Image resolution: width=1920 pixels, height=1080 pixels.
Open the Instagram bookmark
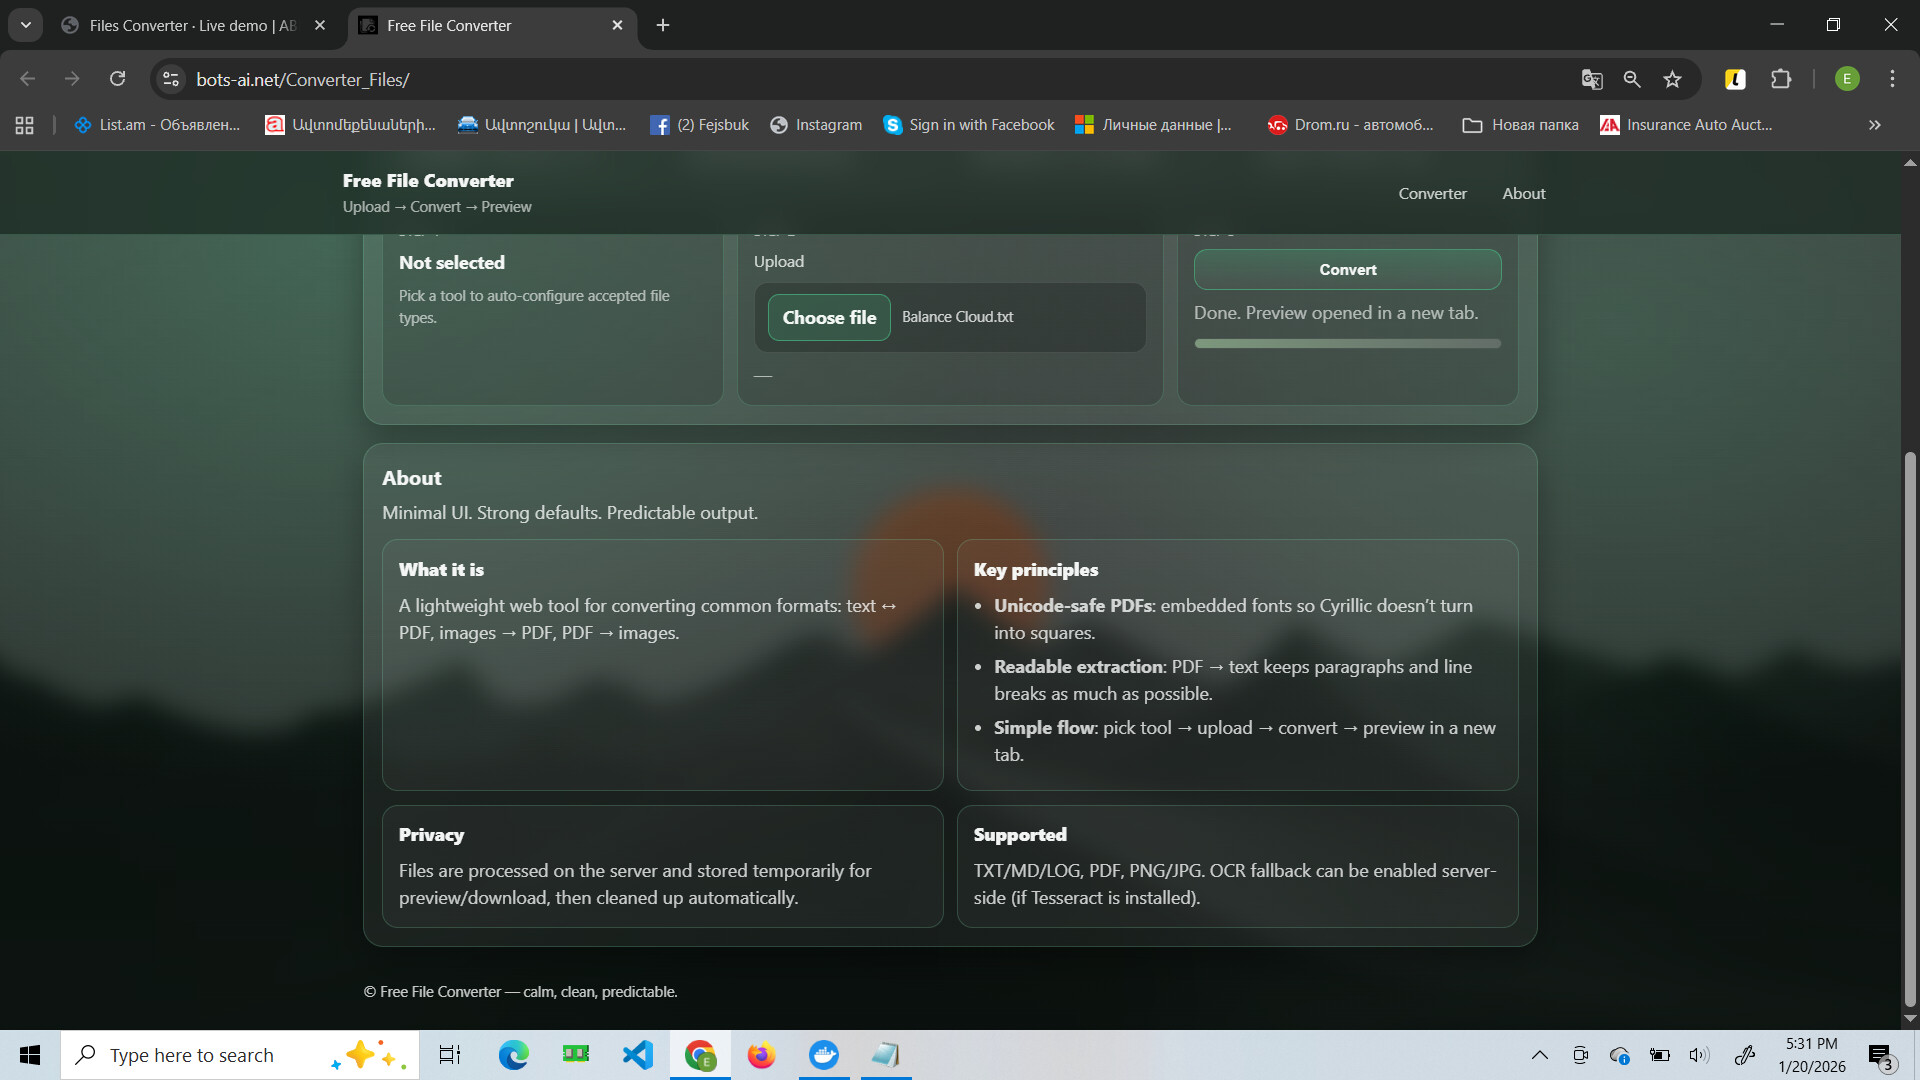point(816,124)
